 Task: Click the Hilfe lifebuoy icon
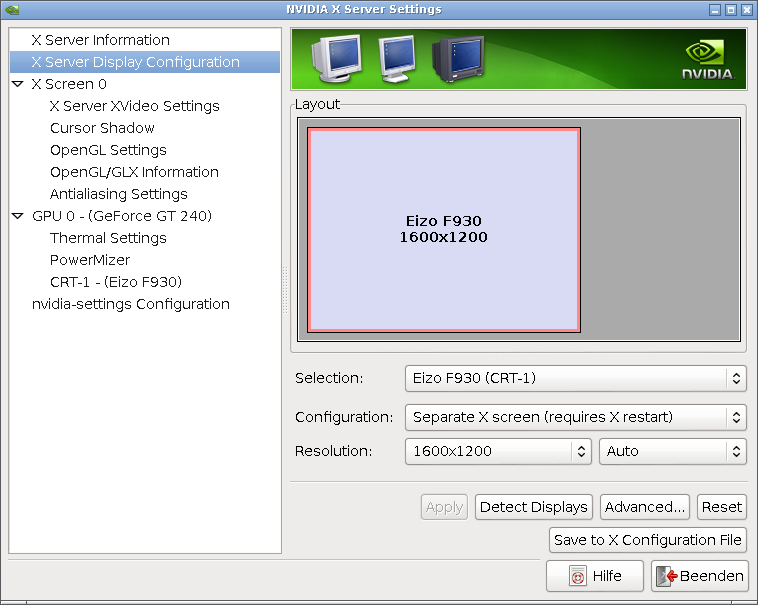578,576
